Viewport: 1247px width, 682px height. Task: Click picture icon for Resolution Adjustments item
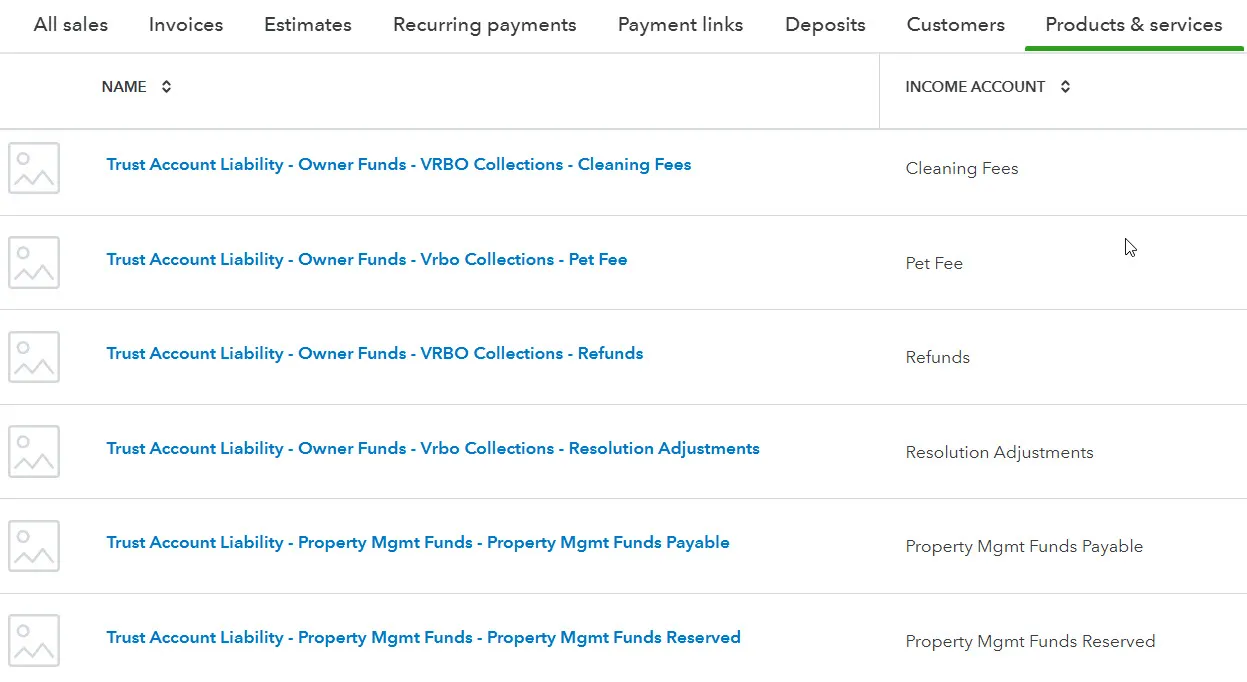tap(34, 451)
